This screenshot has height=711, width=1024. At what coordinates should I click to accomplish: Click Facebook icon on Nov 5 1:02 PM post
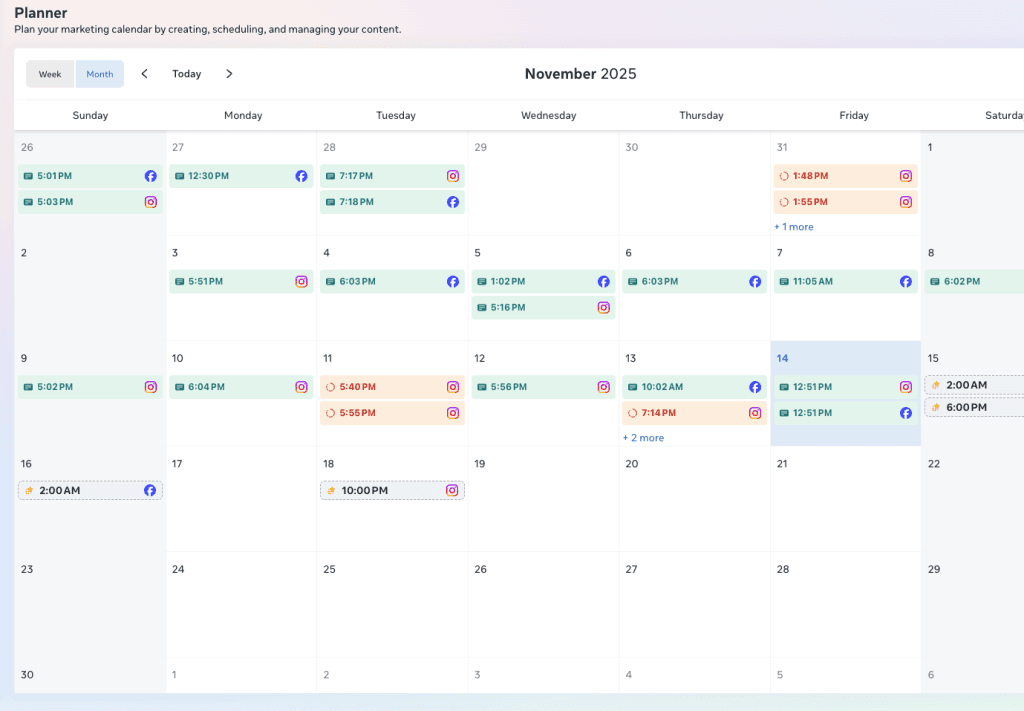click(604, 282)
